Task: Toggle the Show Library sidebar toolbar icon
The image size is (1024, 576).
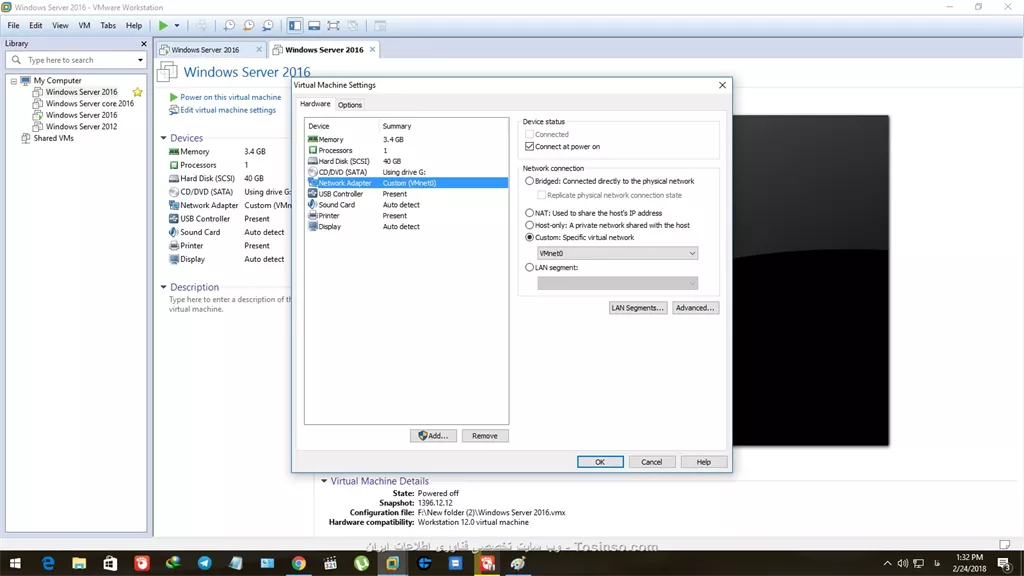Action: 295,25
